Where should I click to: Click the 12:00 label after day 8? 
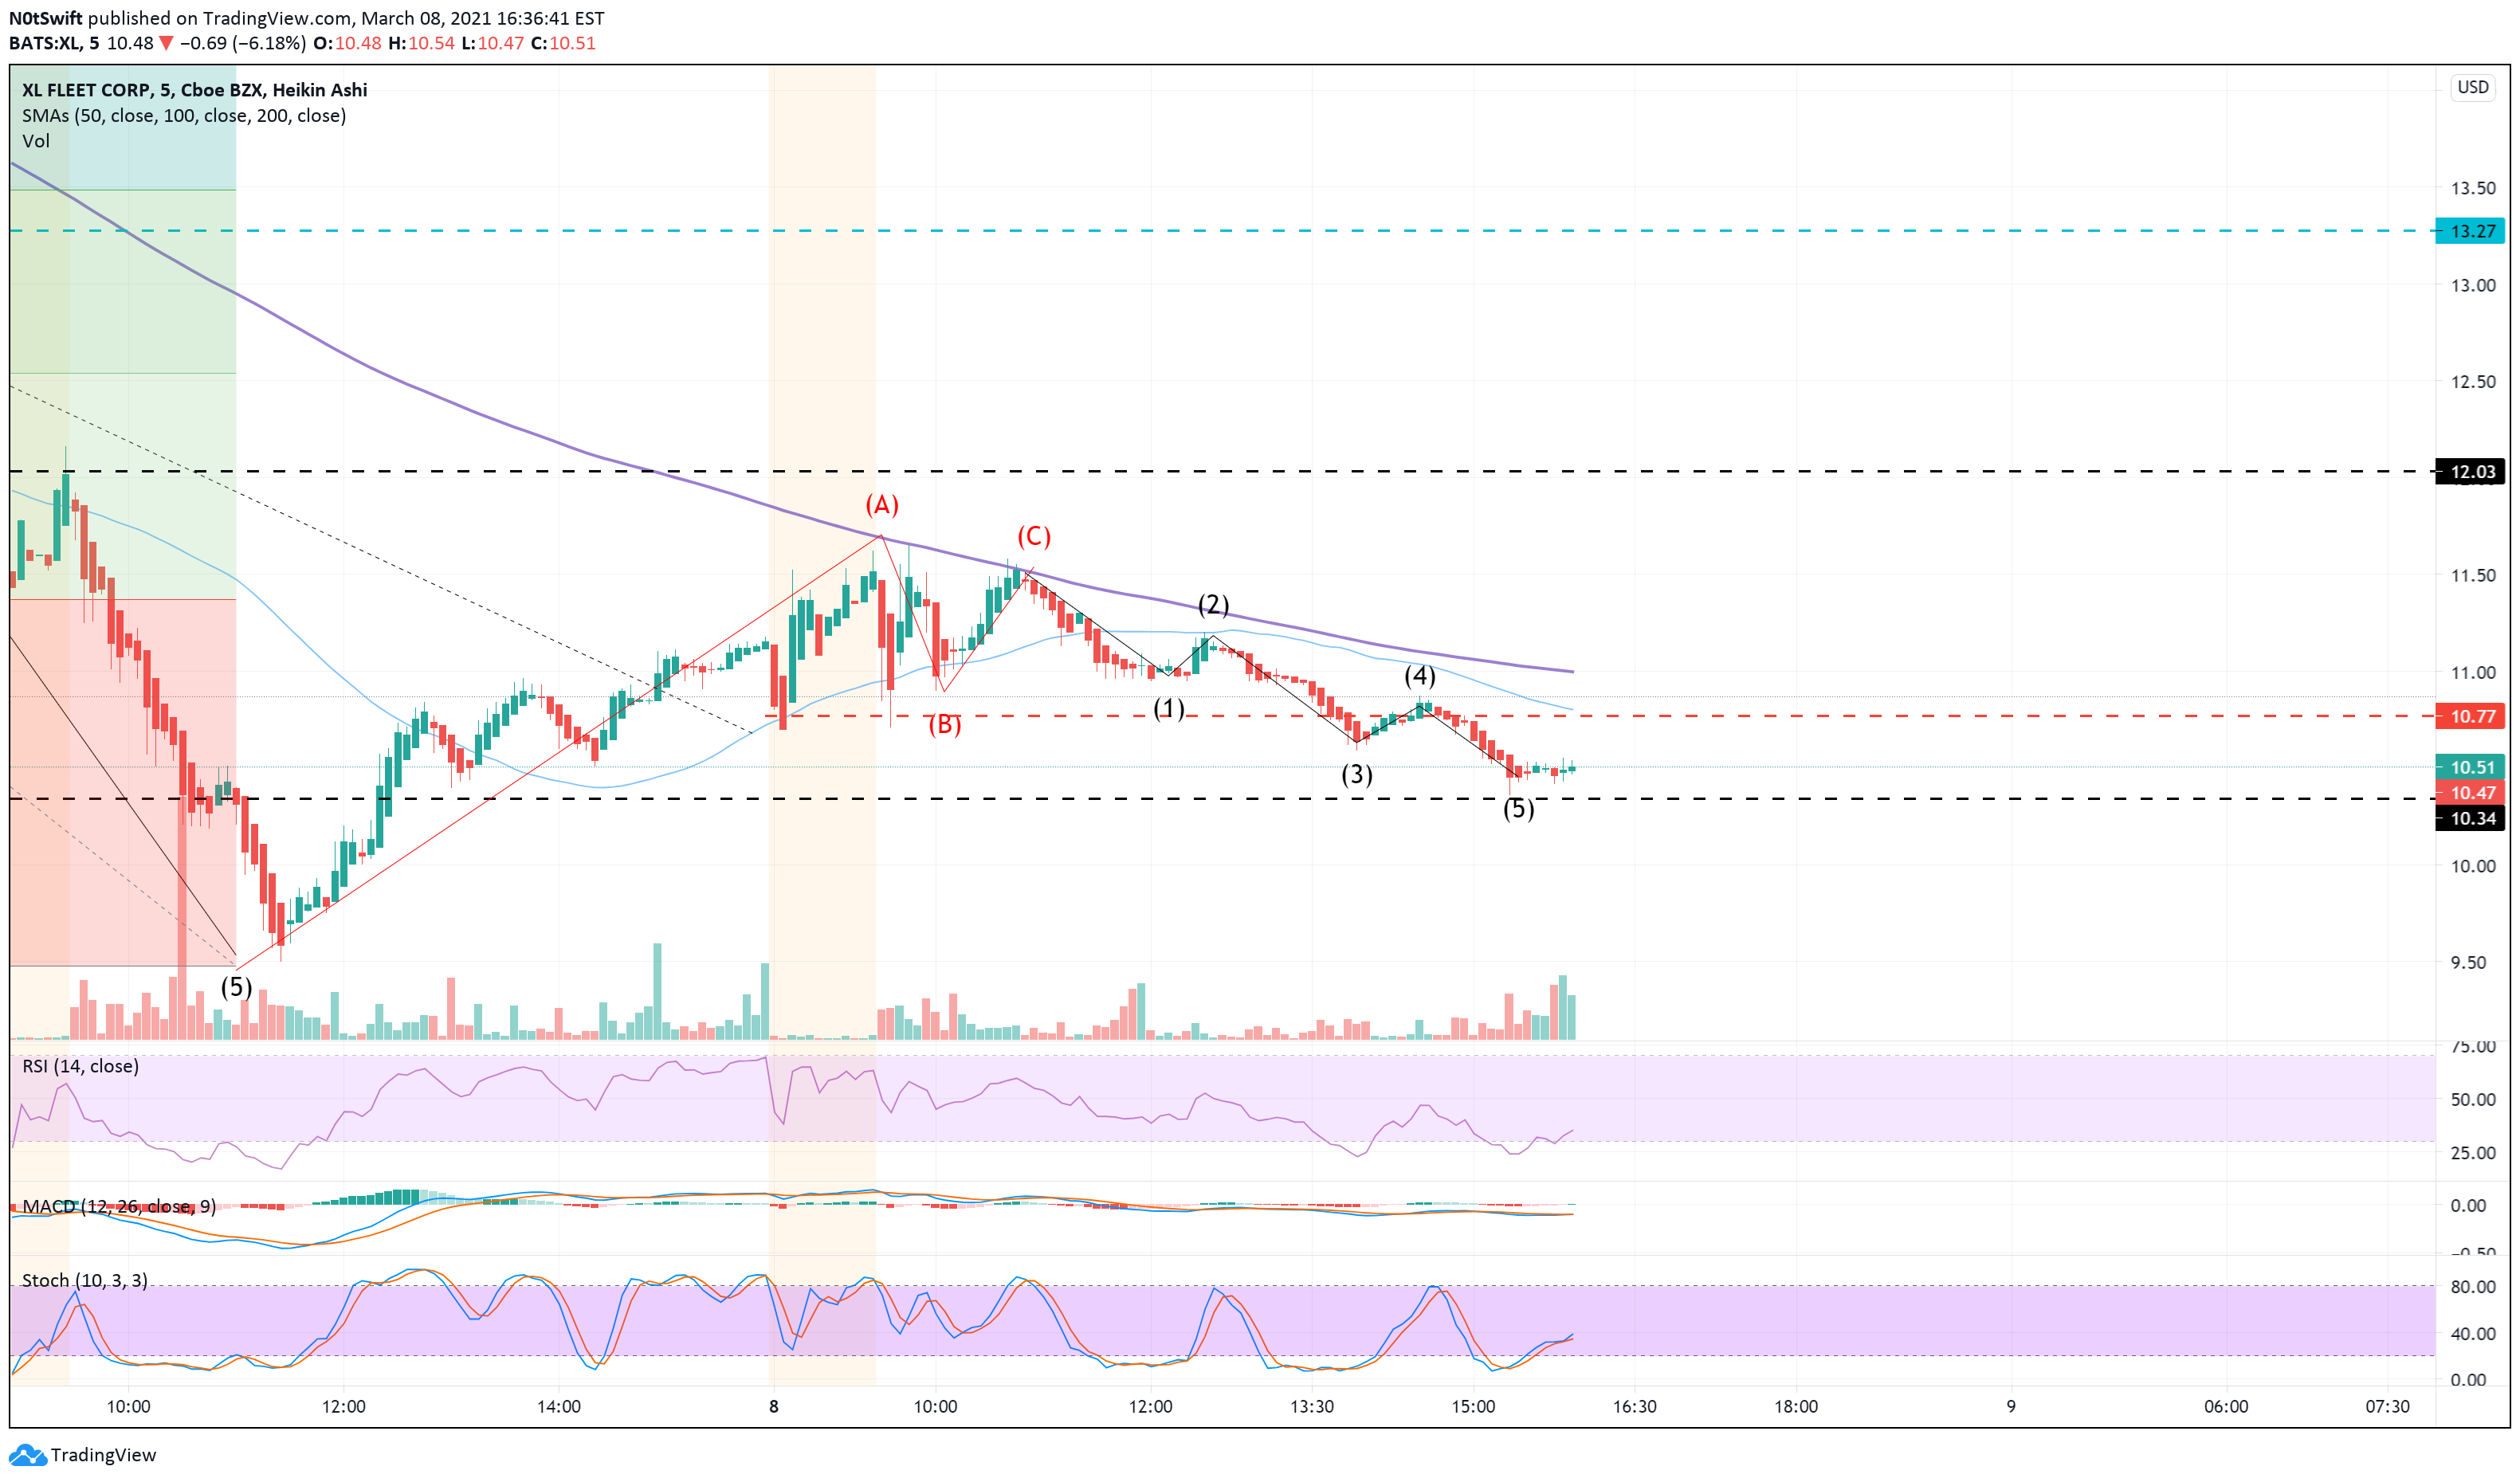(x=1151, y=1407)
